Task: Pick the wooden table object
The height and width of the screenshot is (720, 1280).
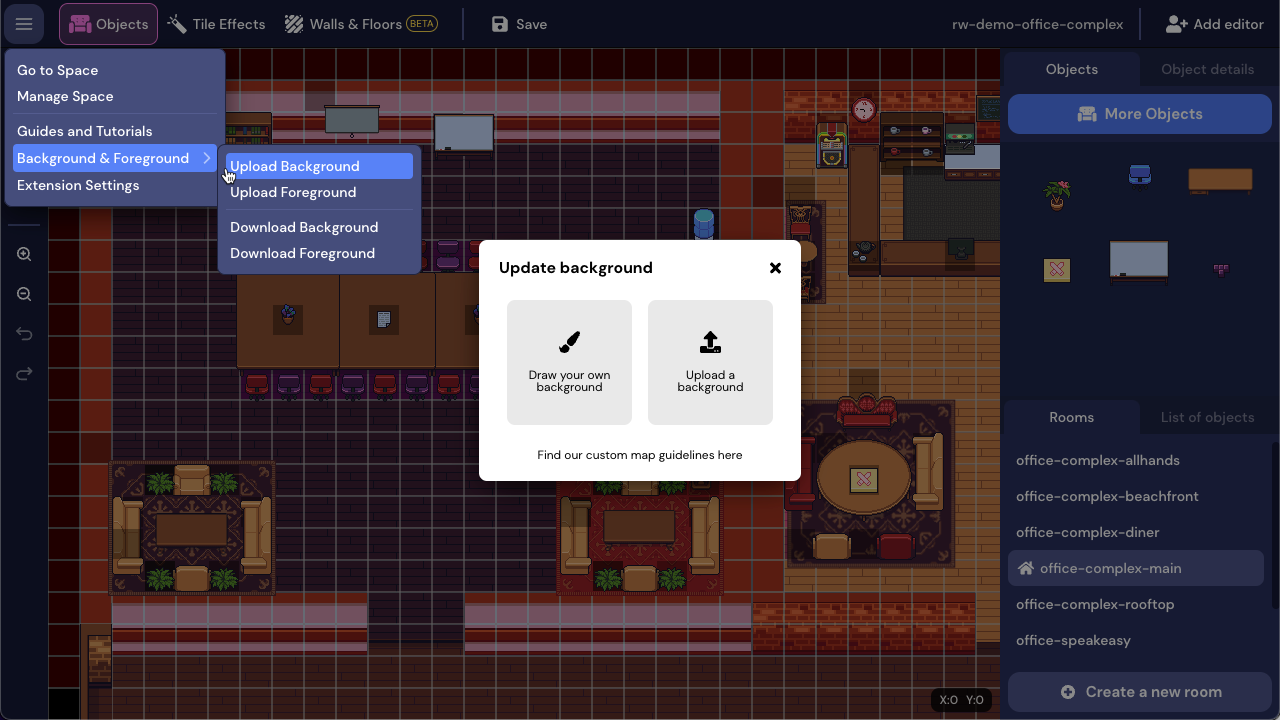Action: (x=1220, y=180)
